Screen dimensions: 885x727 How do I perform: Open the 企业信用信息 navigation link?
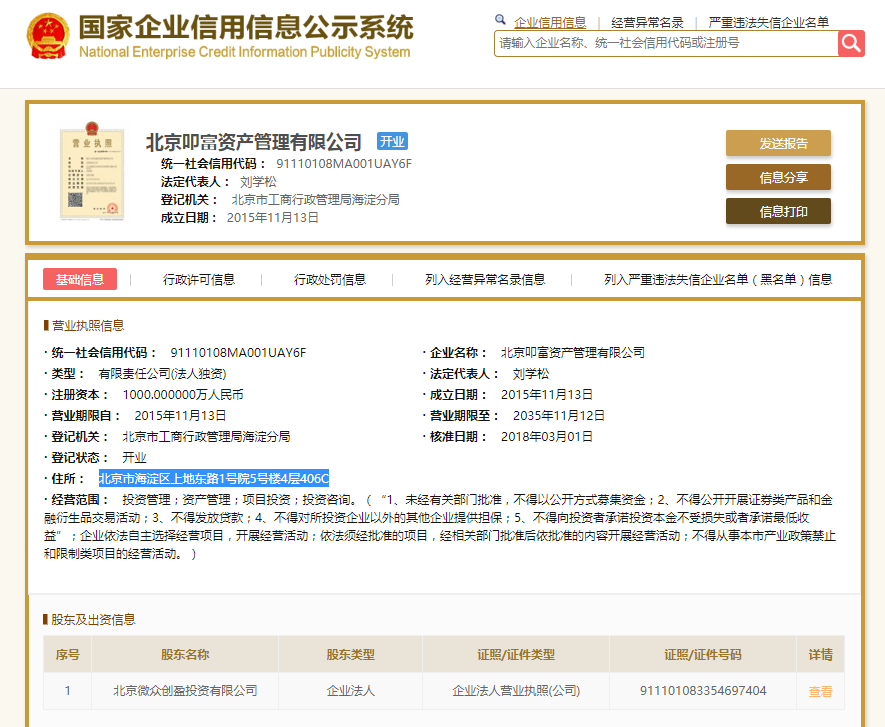(x=550, y=20)
